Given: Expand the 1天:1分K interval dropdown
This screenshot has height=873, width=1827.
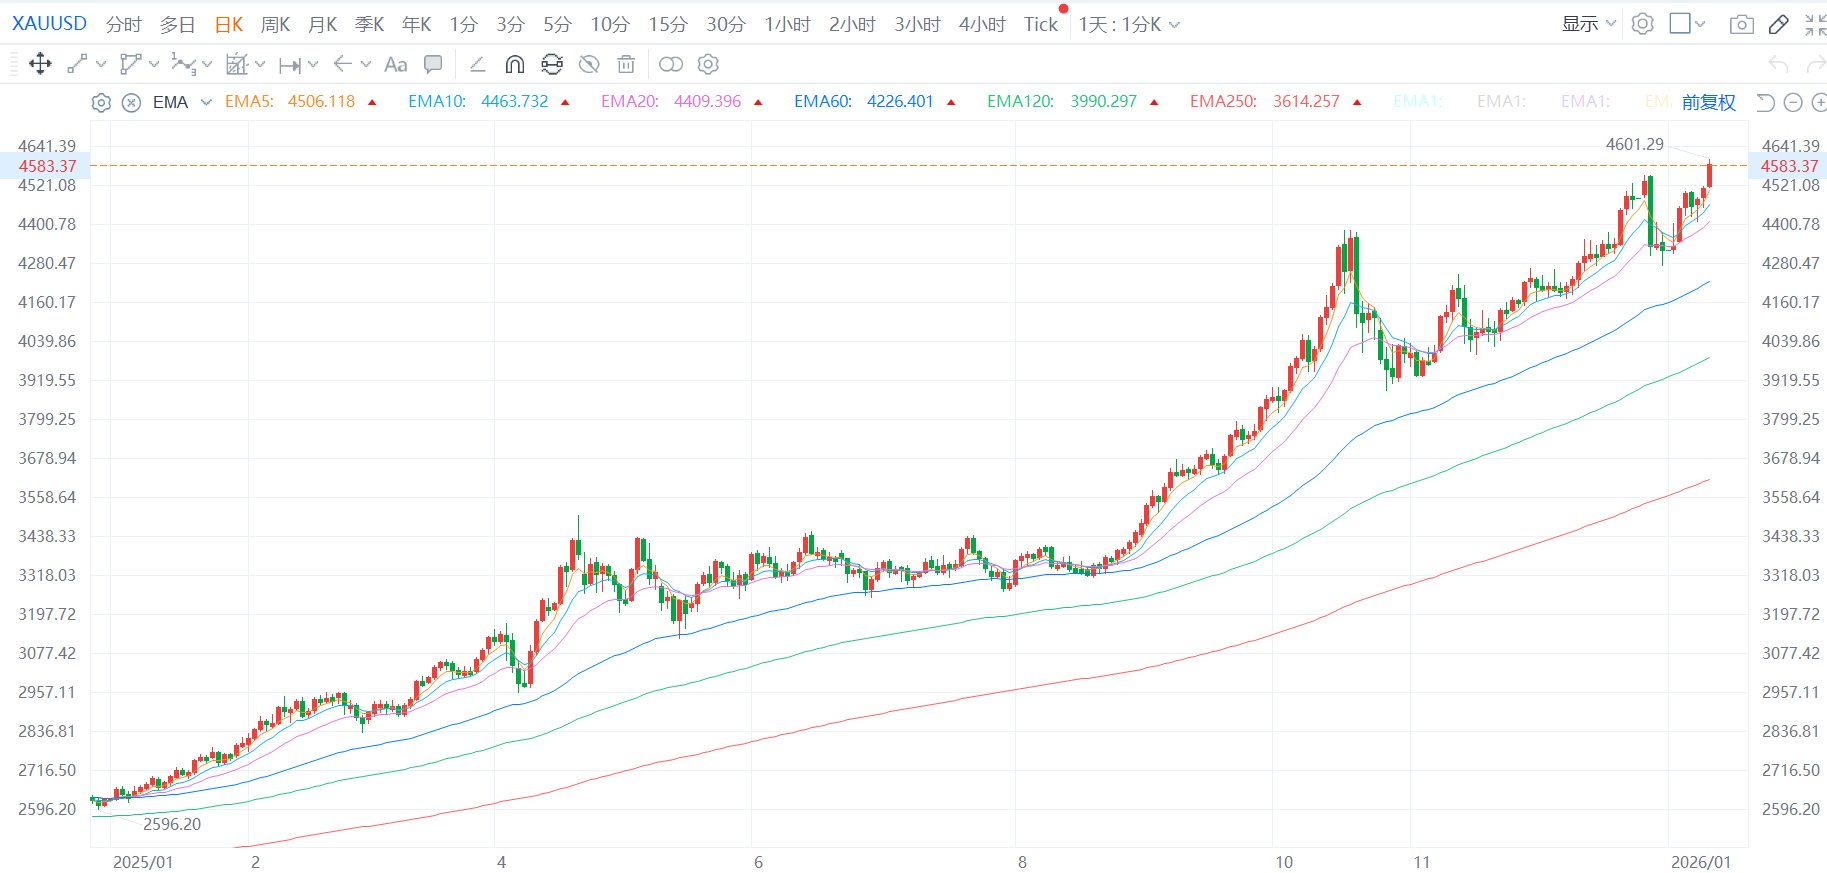Looking at the screenshot, I should (x=1129, y=24).
